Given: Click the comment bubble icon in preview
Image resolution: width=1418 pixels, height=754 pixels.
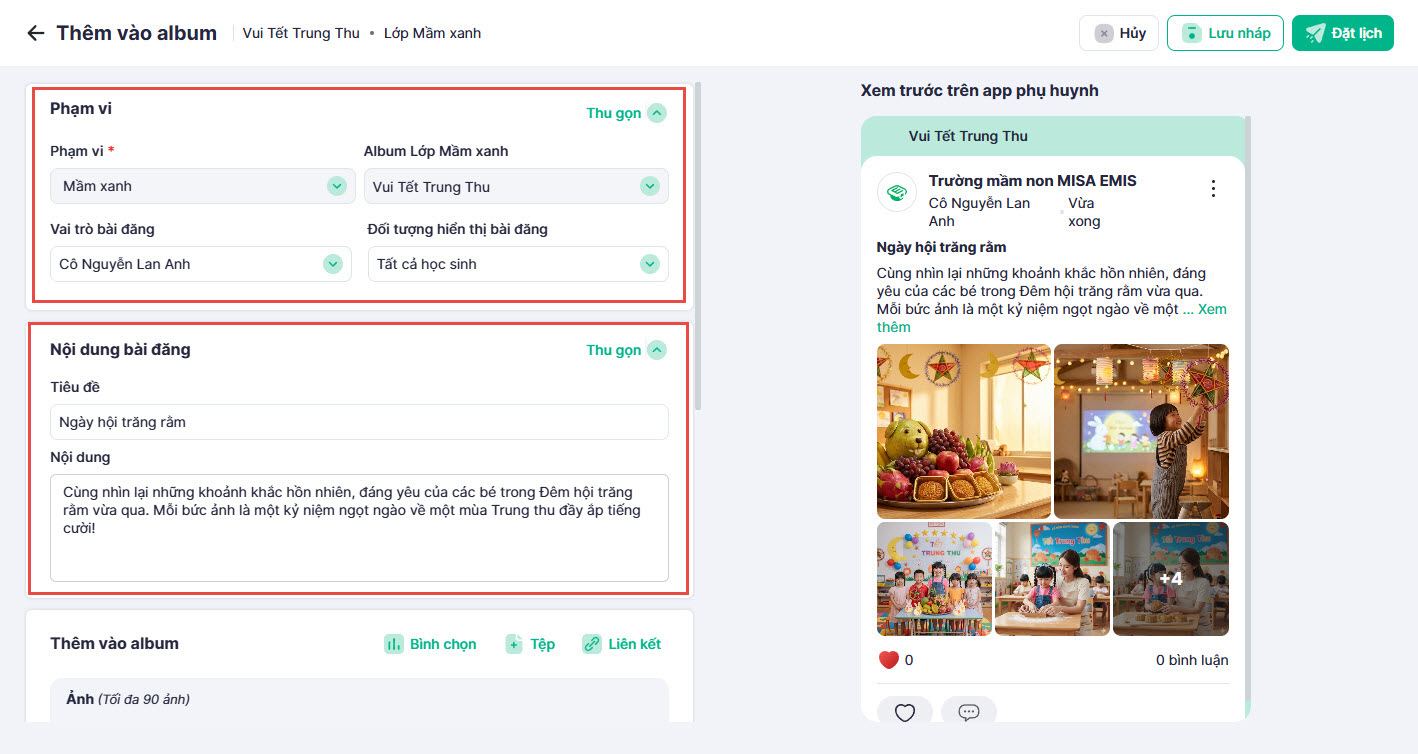Looking at the screenshot, I should (968, 712).
